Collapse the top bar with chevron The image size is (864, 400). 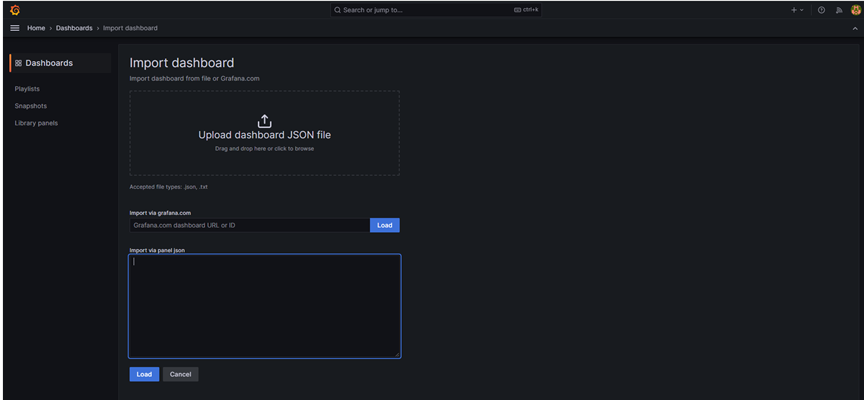[x=855, y=28]
